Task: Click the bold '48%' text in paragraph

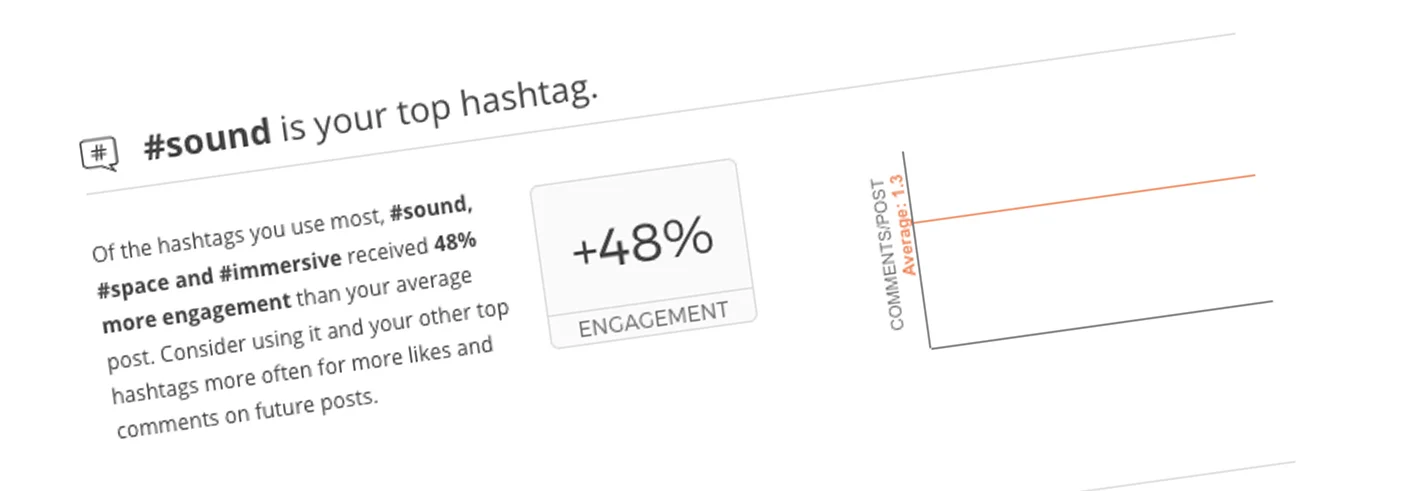Action: point(455,244)
